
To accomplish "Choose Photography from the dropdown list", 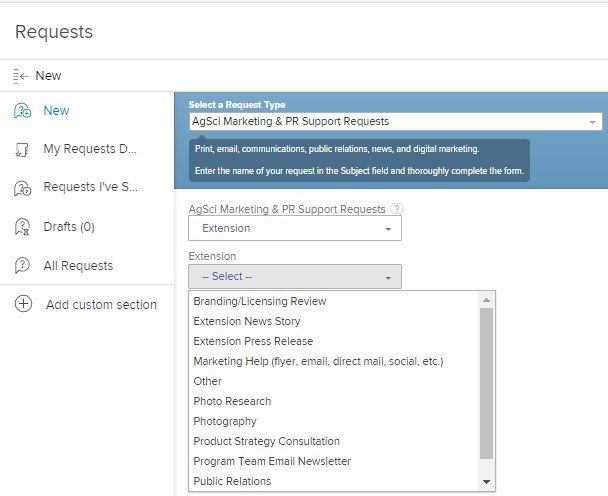I will coord(225,421).
